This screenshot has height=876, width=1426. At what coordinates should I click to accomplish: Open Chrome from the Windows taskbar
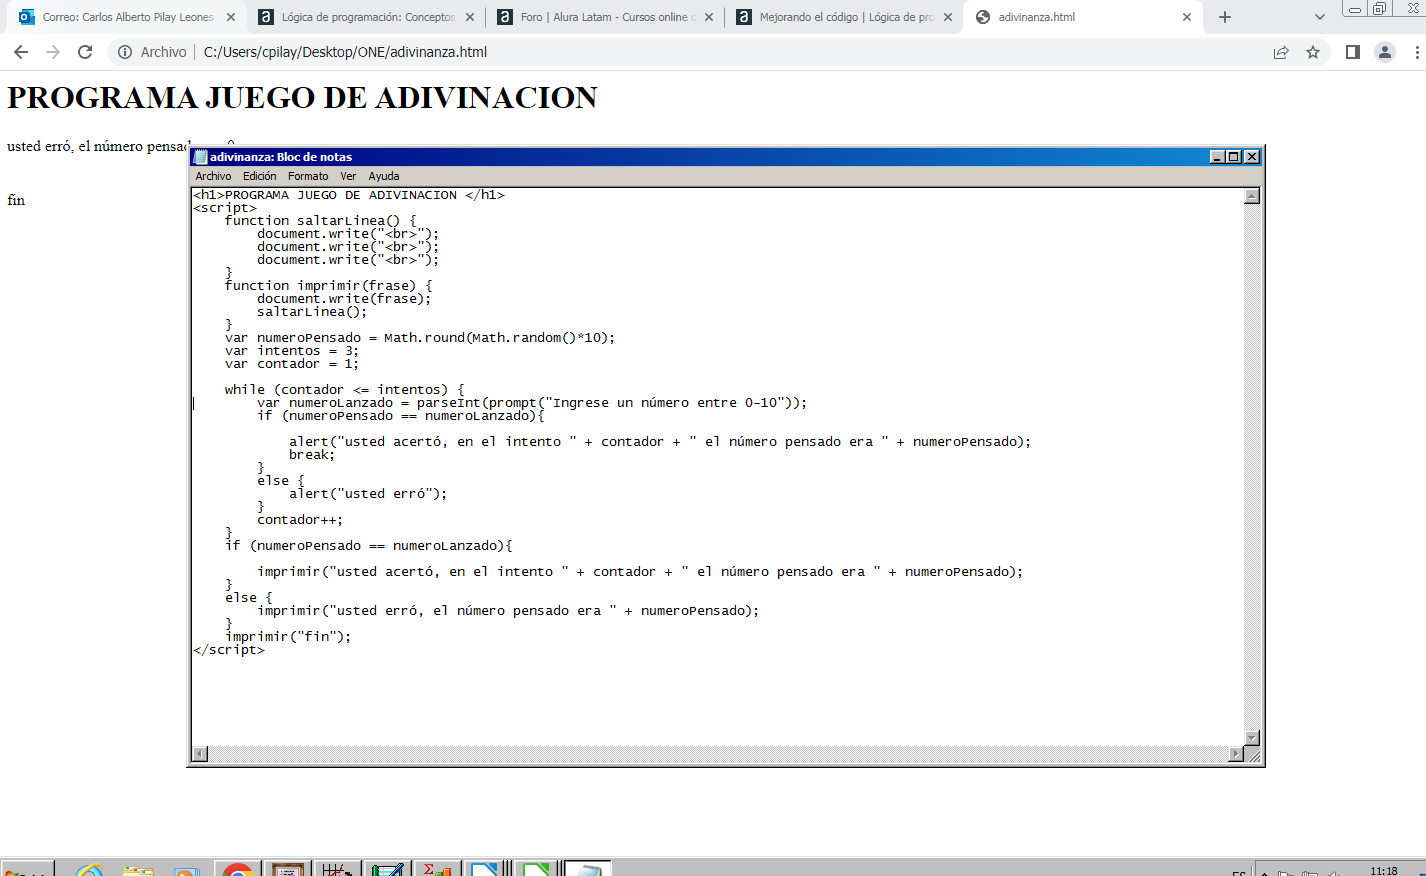click(238, 869)
